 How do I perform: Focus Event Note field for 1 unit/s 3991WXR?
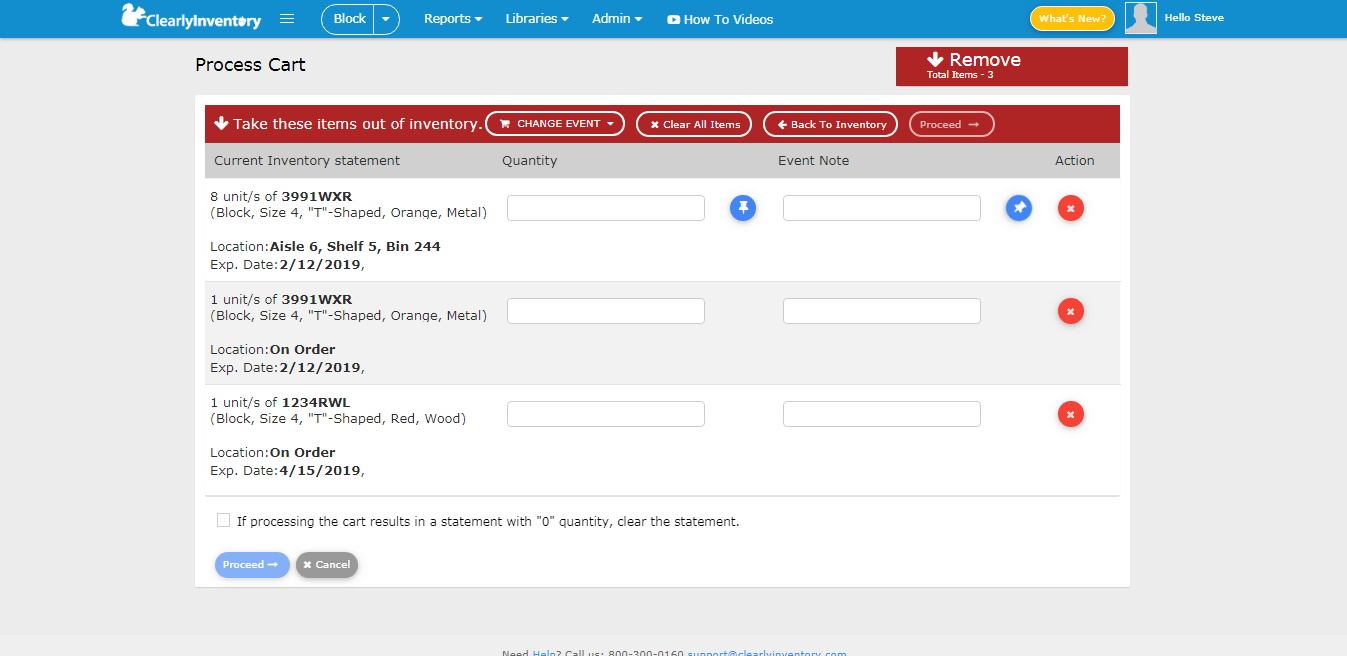(x=882, y=311)
